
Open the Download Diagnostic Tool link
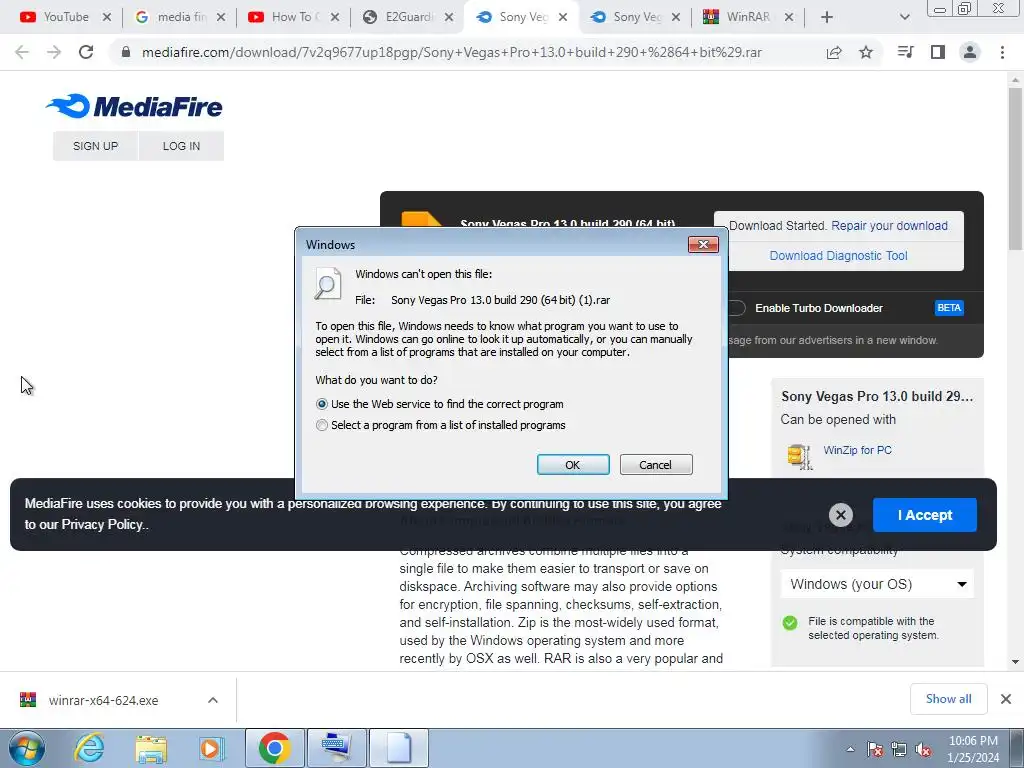[839, 255]
